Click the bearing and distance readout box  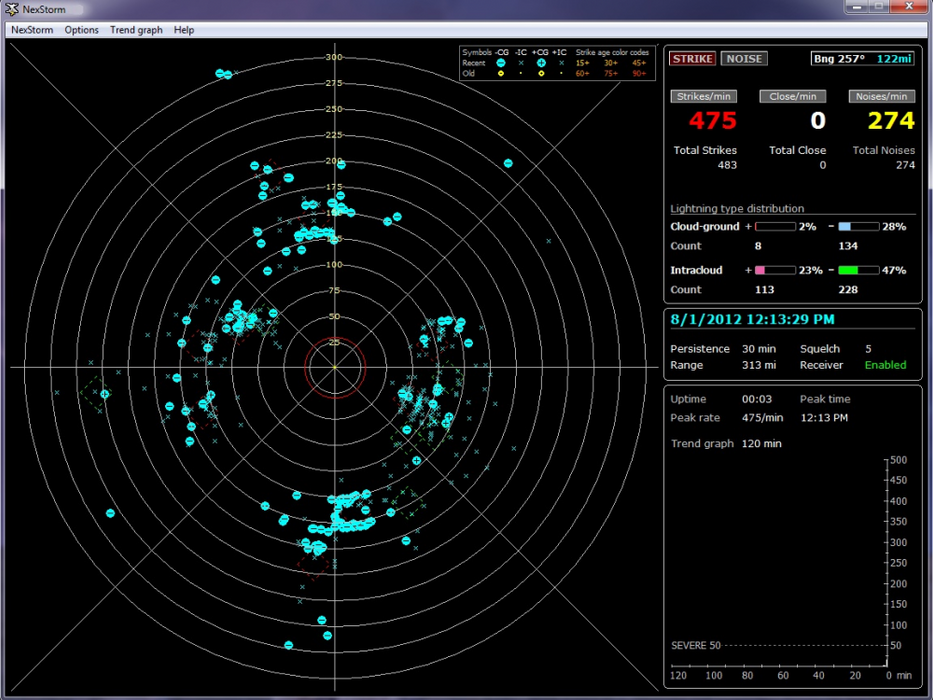tap(862, 59)
